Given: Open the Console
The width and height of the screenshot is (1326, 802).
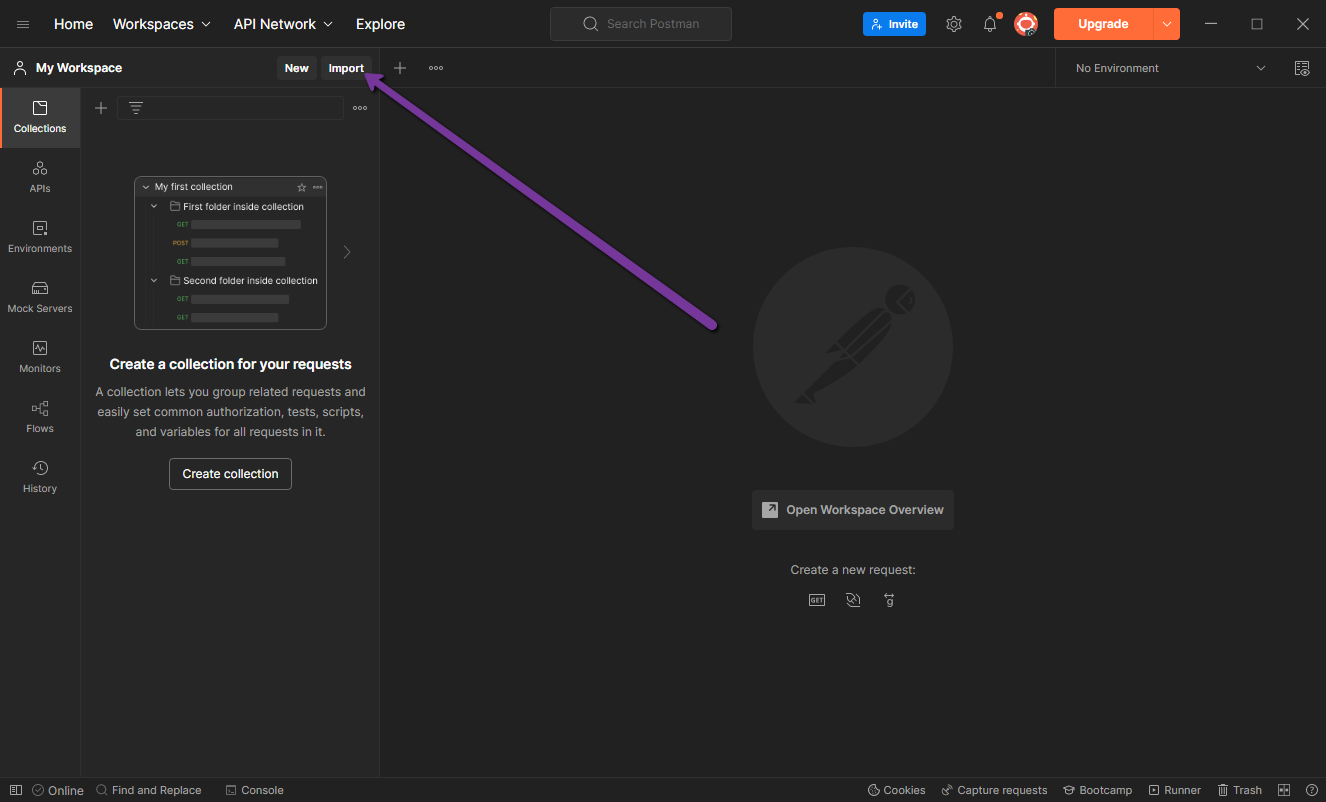Looking at the screenshot, I should coord(254,790).
